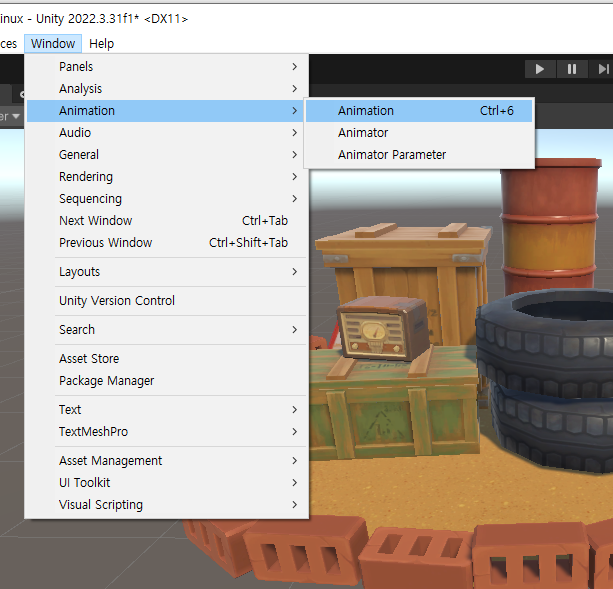Open the Animator window from submenu
This screenshot has height=589, width=613.
coord(419,132)
